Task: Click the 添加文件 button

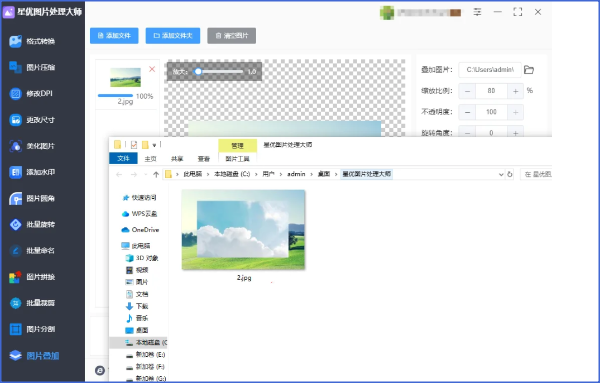Action: tap(114, 36)
